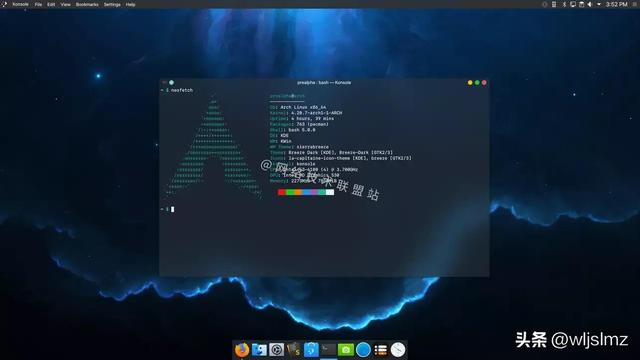
Task: Click the circular tray icon at far left of tray
Action: pyautogui.click(x=544, y=4)
